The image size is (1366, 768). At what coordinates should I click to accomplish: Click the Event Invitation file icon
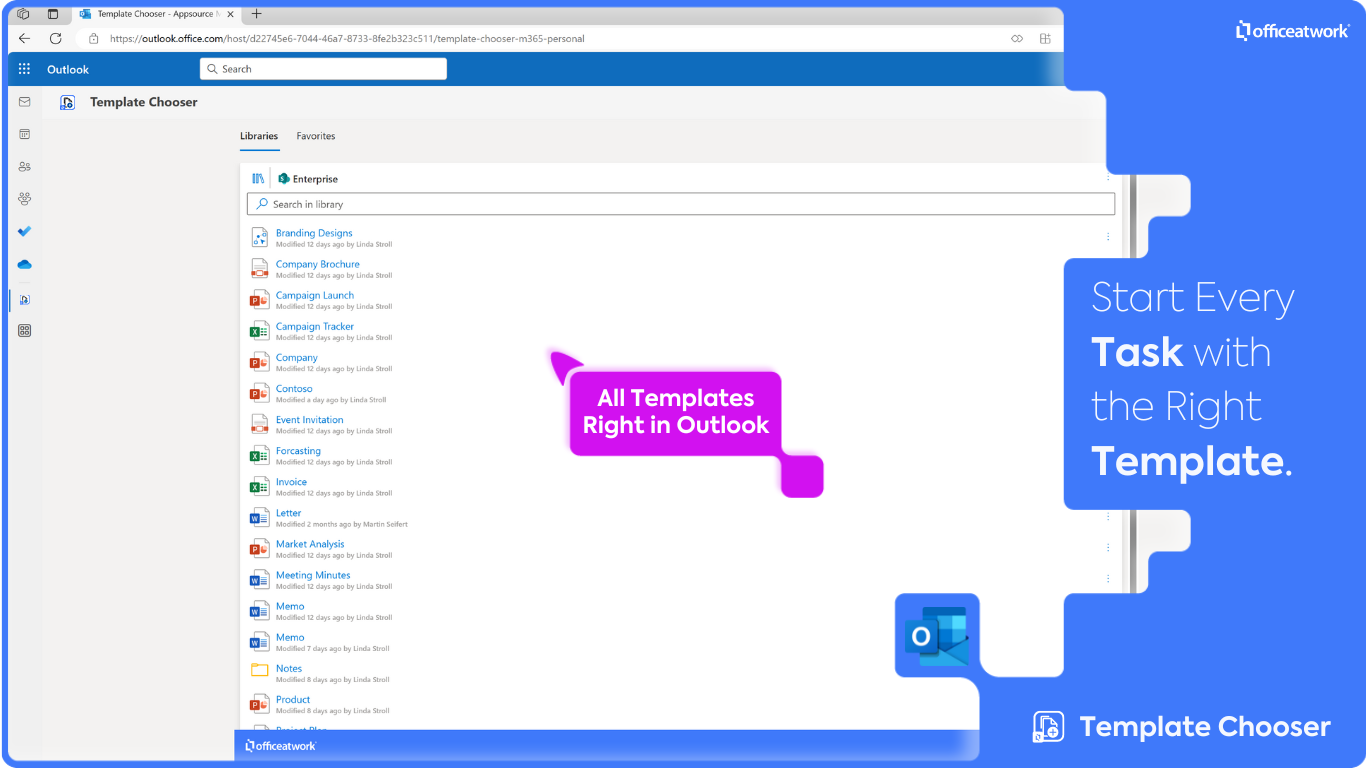259,424
